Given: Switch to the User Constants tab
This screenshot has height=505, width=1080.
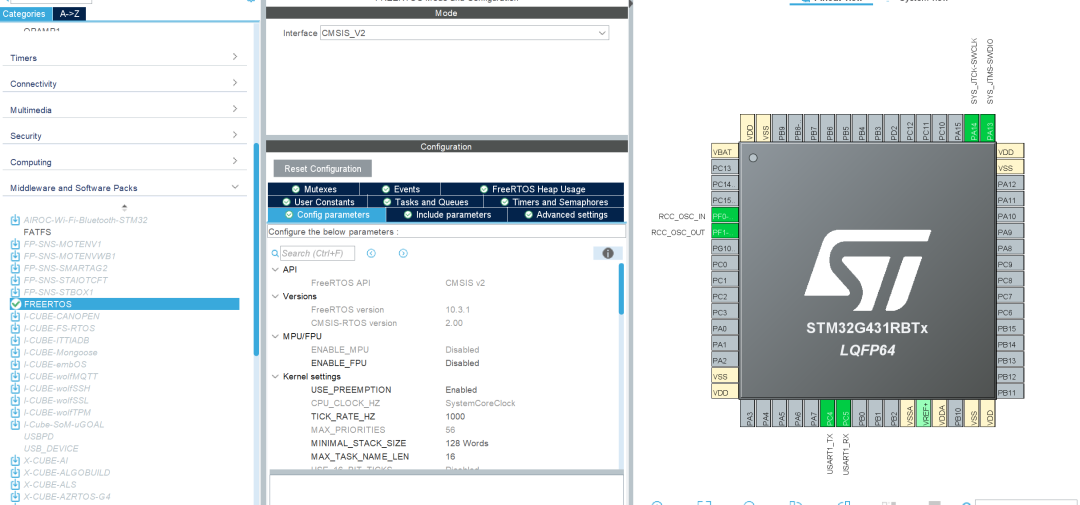Looking at the screenshot, I should tap(317, 202).
